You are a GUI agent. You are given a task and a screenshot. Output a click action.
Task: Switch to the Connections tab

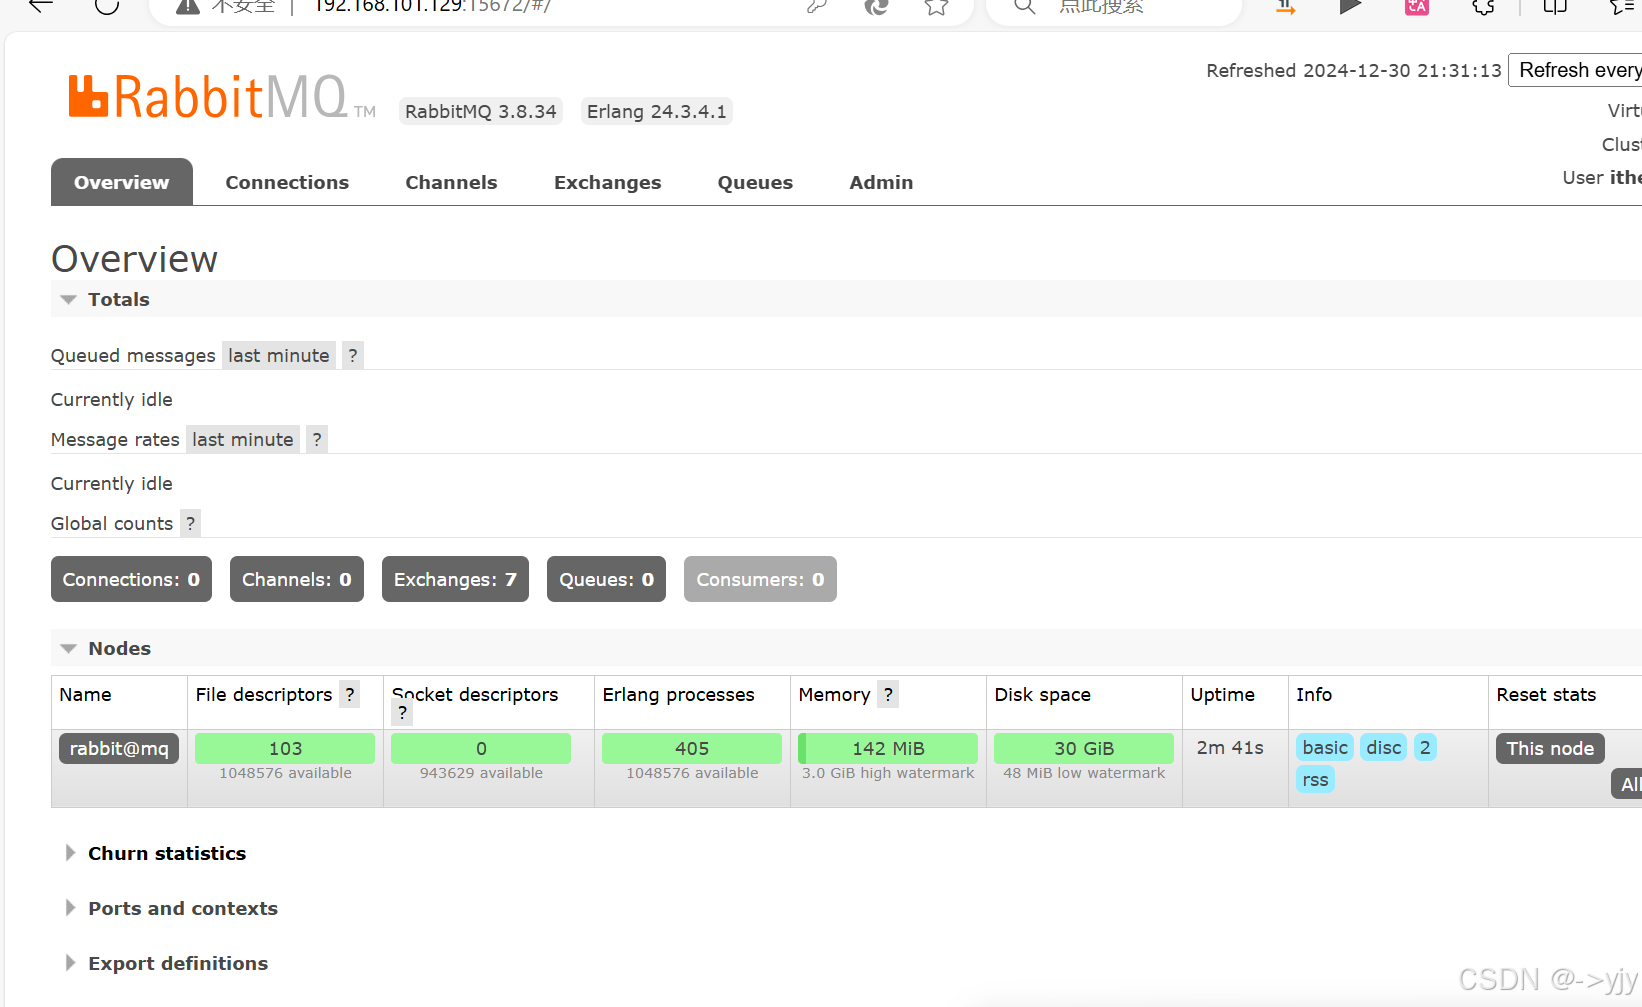(x=287, y=182)
